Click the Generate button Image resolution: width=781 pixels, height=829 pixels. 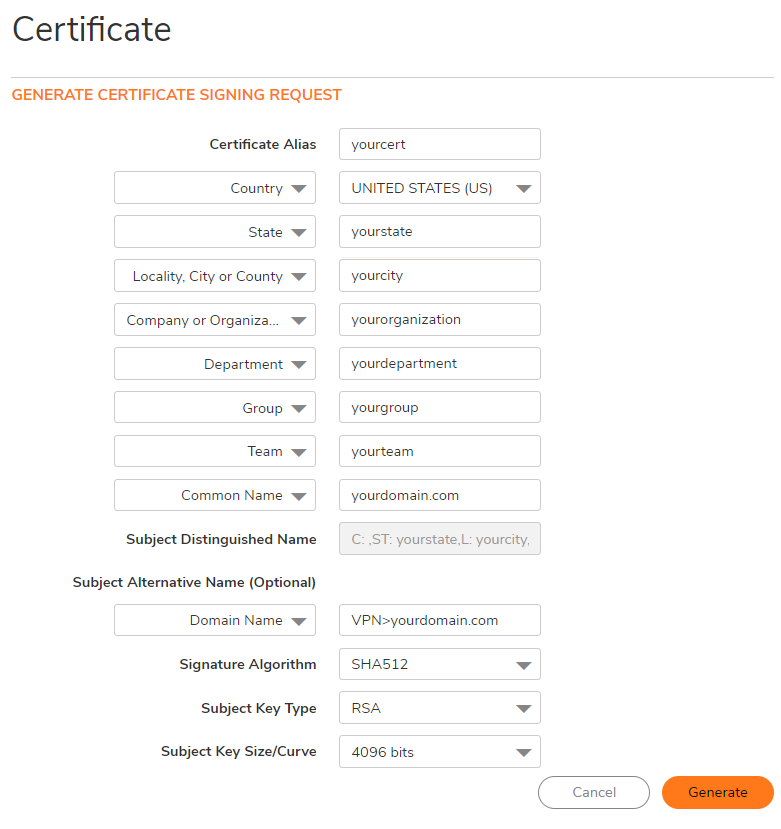coord(717,792)
